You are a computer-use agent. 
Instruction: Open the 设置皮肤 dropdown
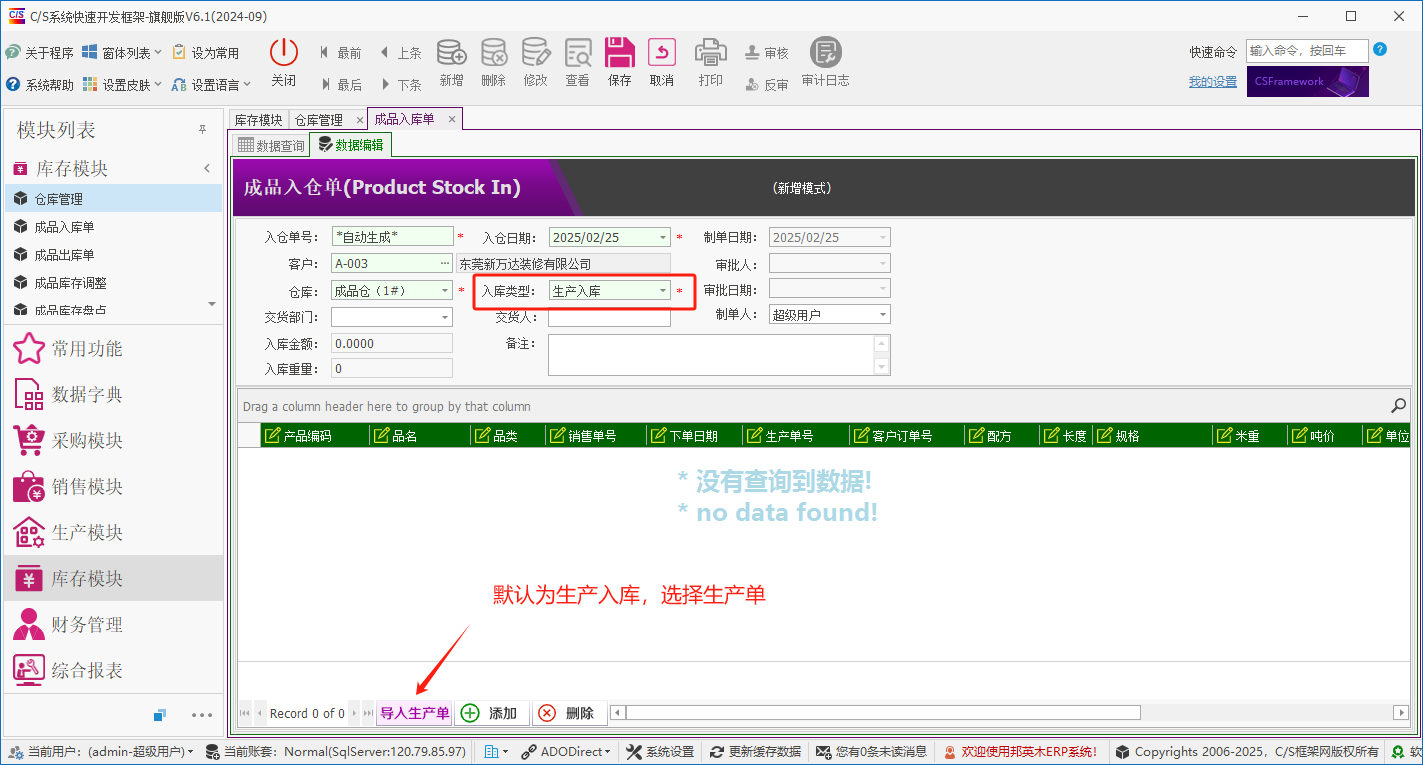pyautogui.click(x=123, y=85)
